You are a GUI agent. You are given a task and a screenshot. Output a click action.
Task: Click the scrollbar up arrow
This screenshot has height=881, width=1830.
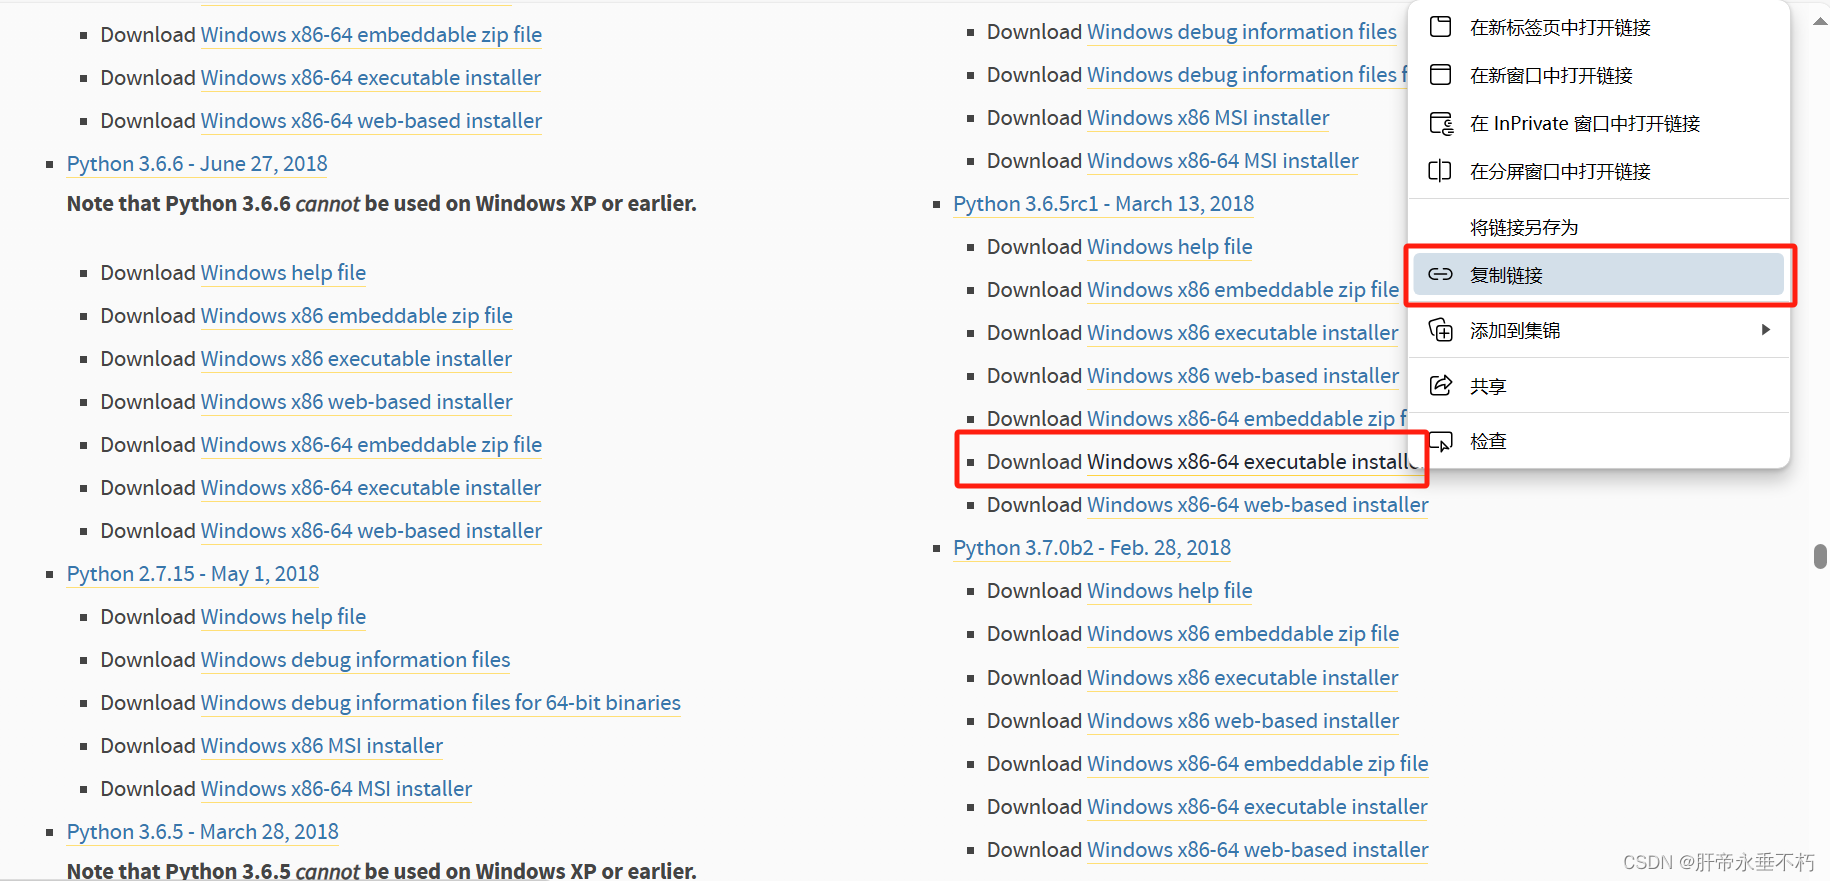[1820, 21]
